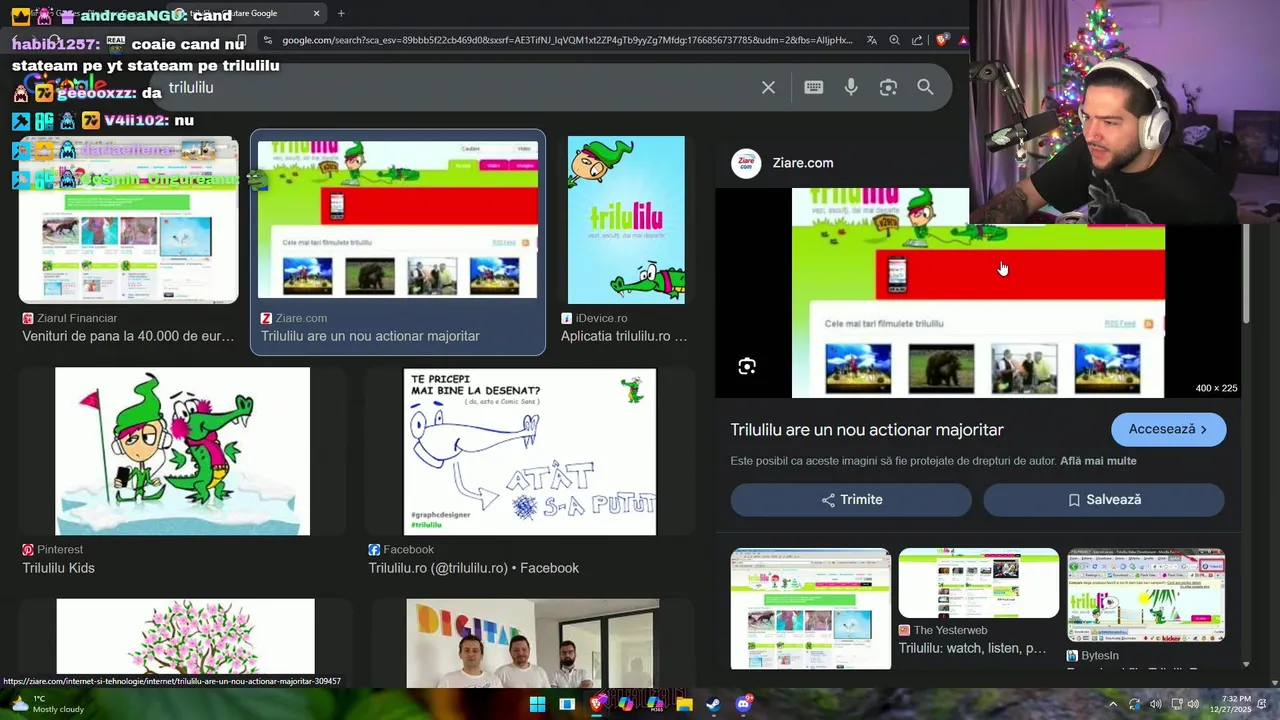Open the Află mai multe link
1280x720 pixels.
click(x=1098, y=461)
